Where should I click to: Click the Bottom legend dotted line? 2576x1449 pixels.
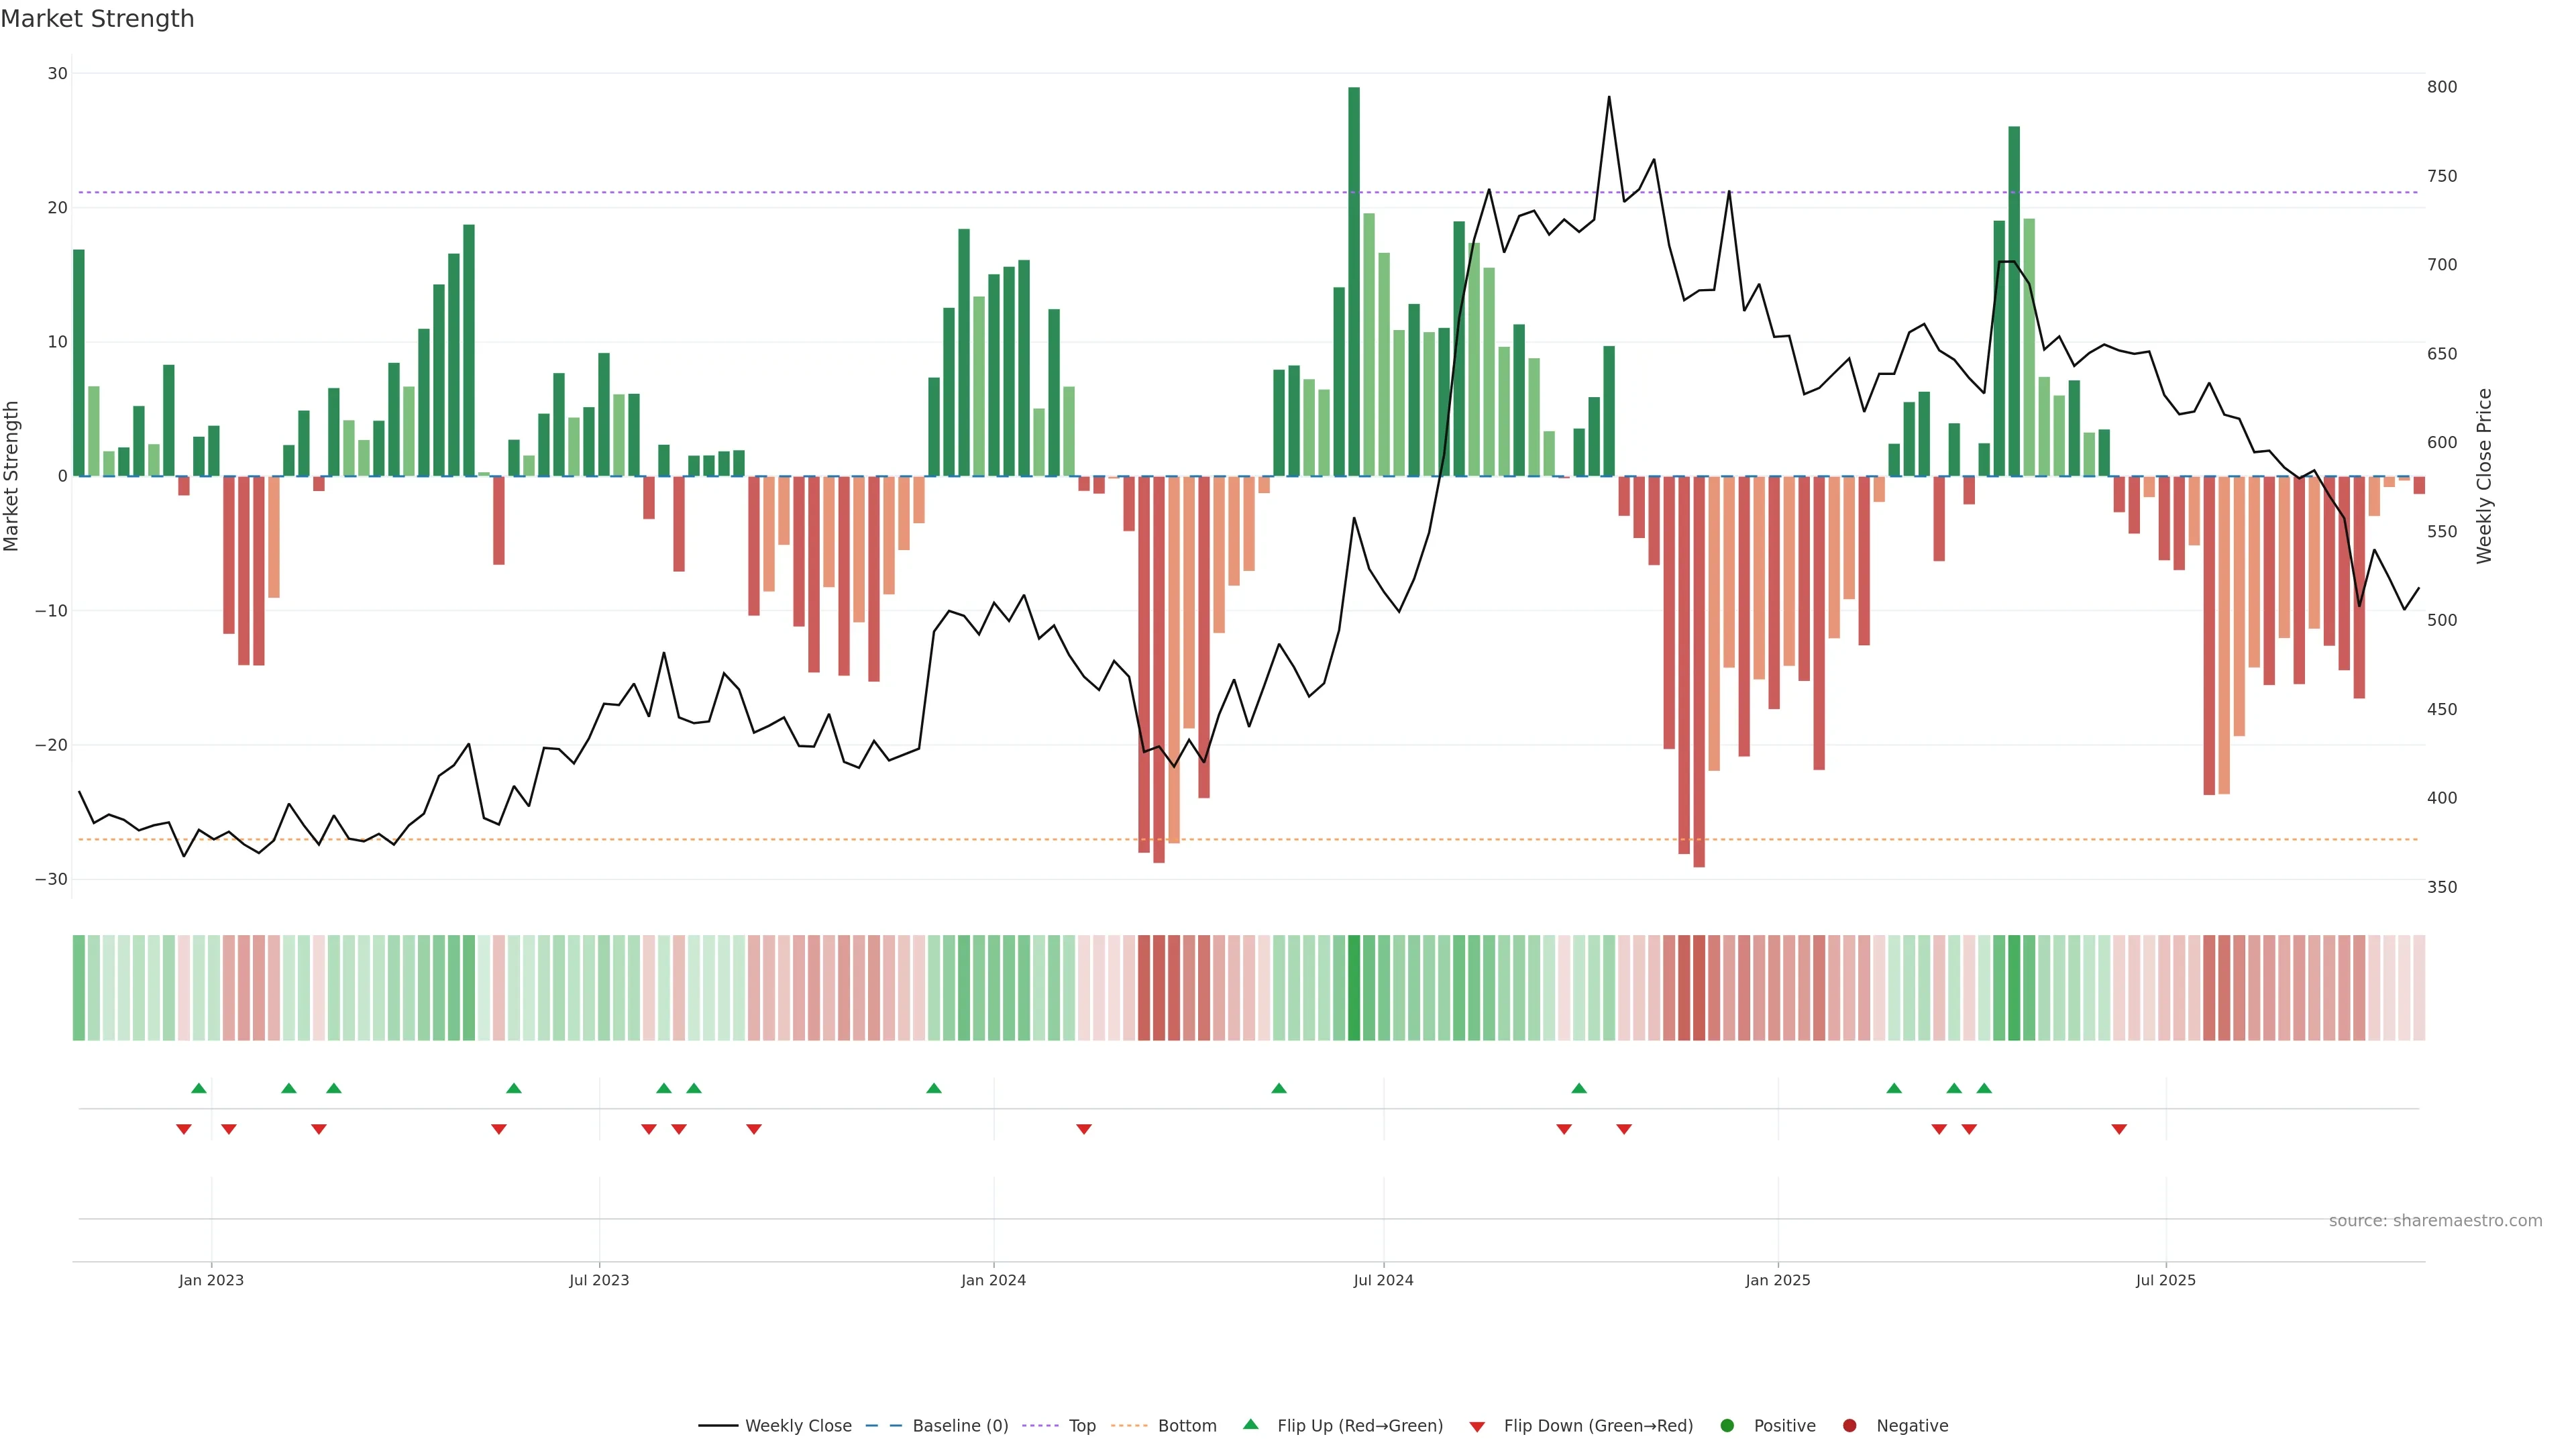click(1129, 1426)
